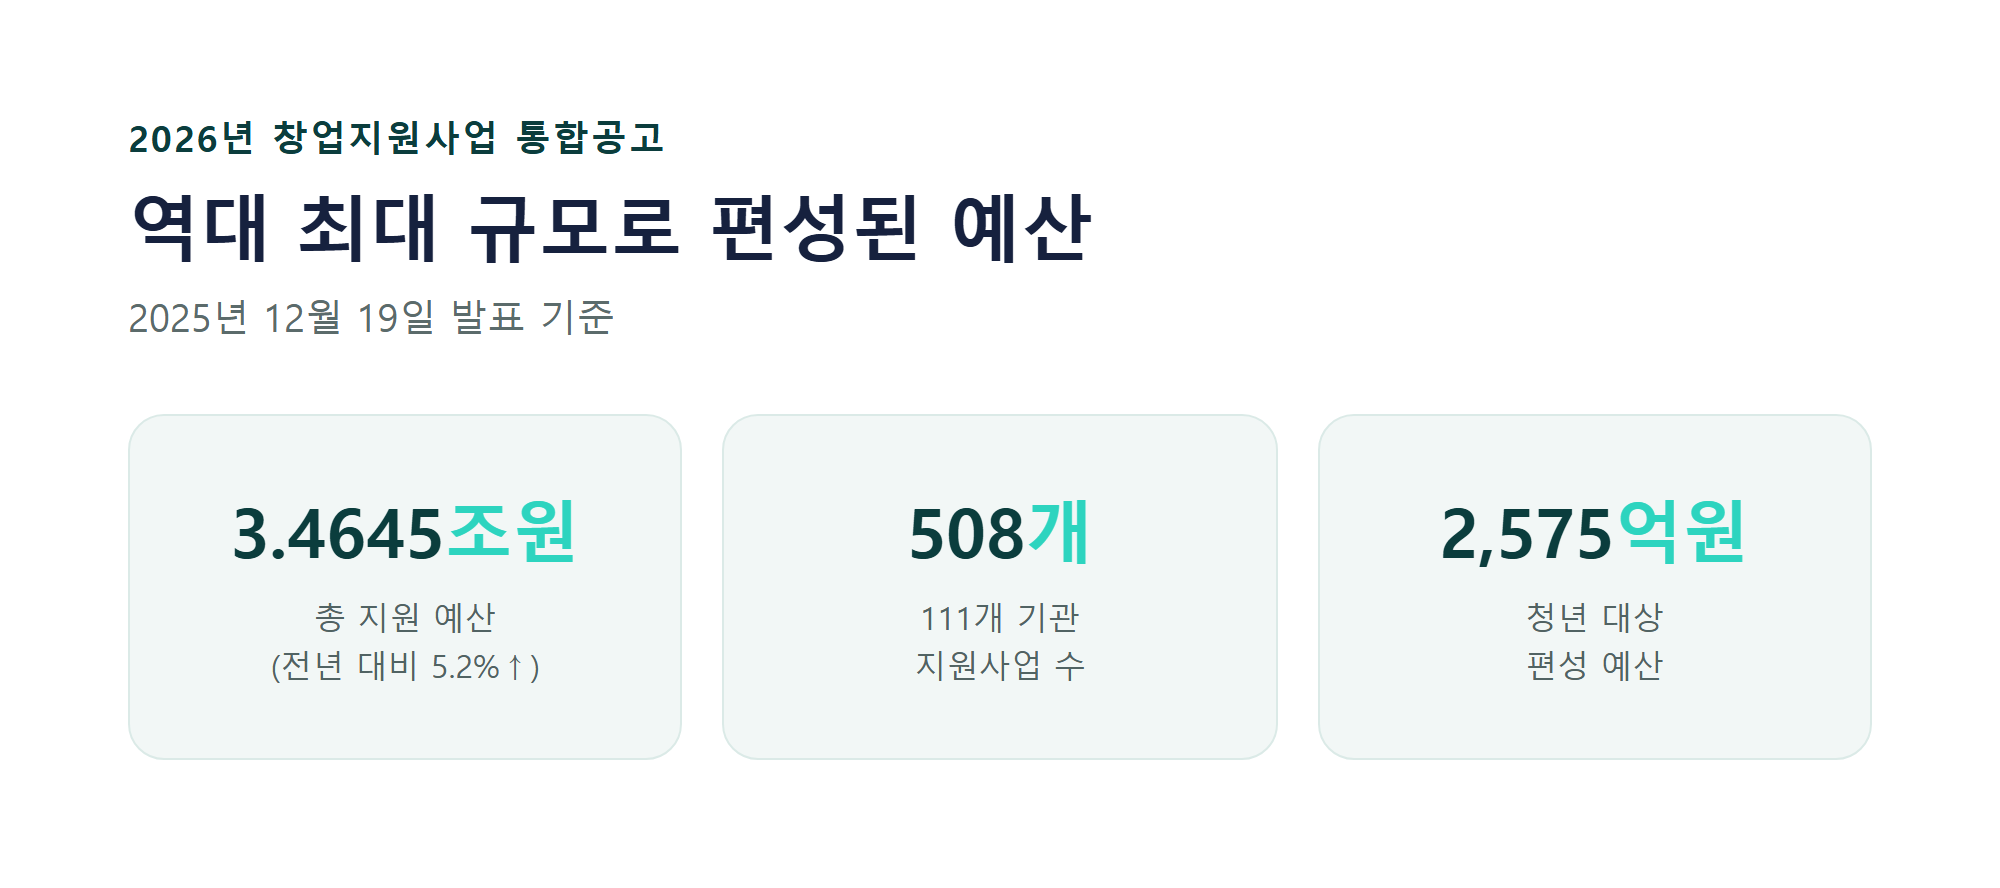Click the 편성 예산 label
Screen dimensions: 2000x888
1595,665
